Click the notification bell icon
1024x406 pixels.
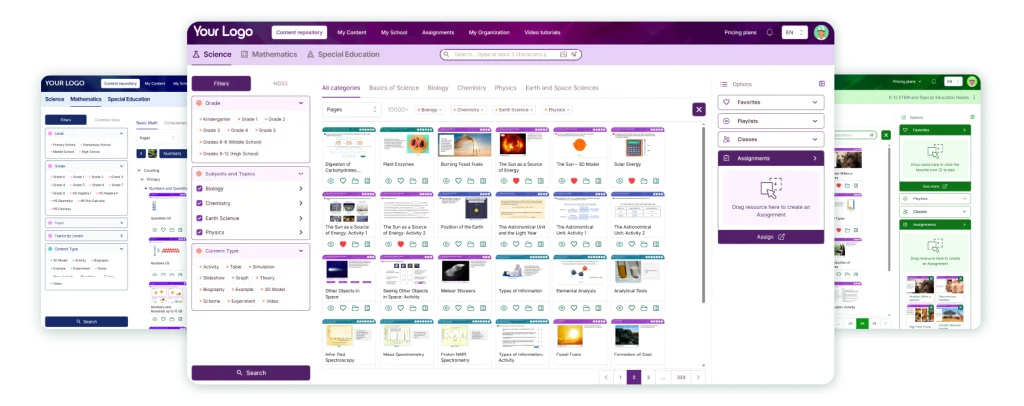click(769, 33)
